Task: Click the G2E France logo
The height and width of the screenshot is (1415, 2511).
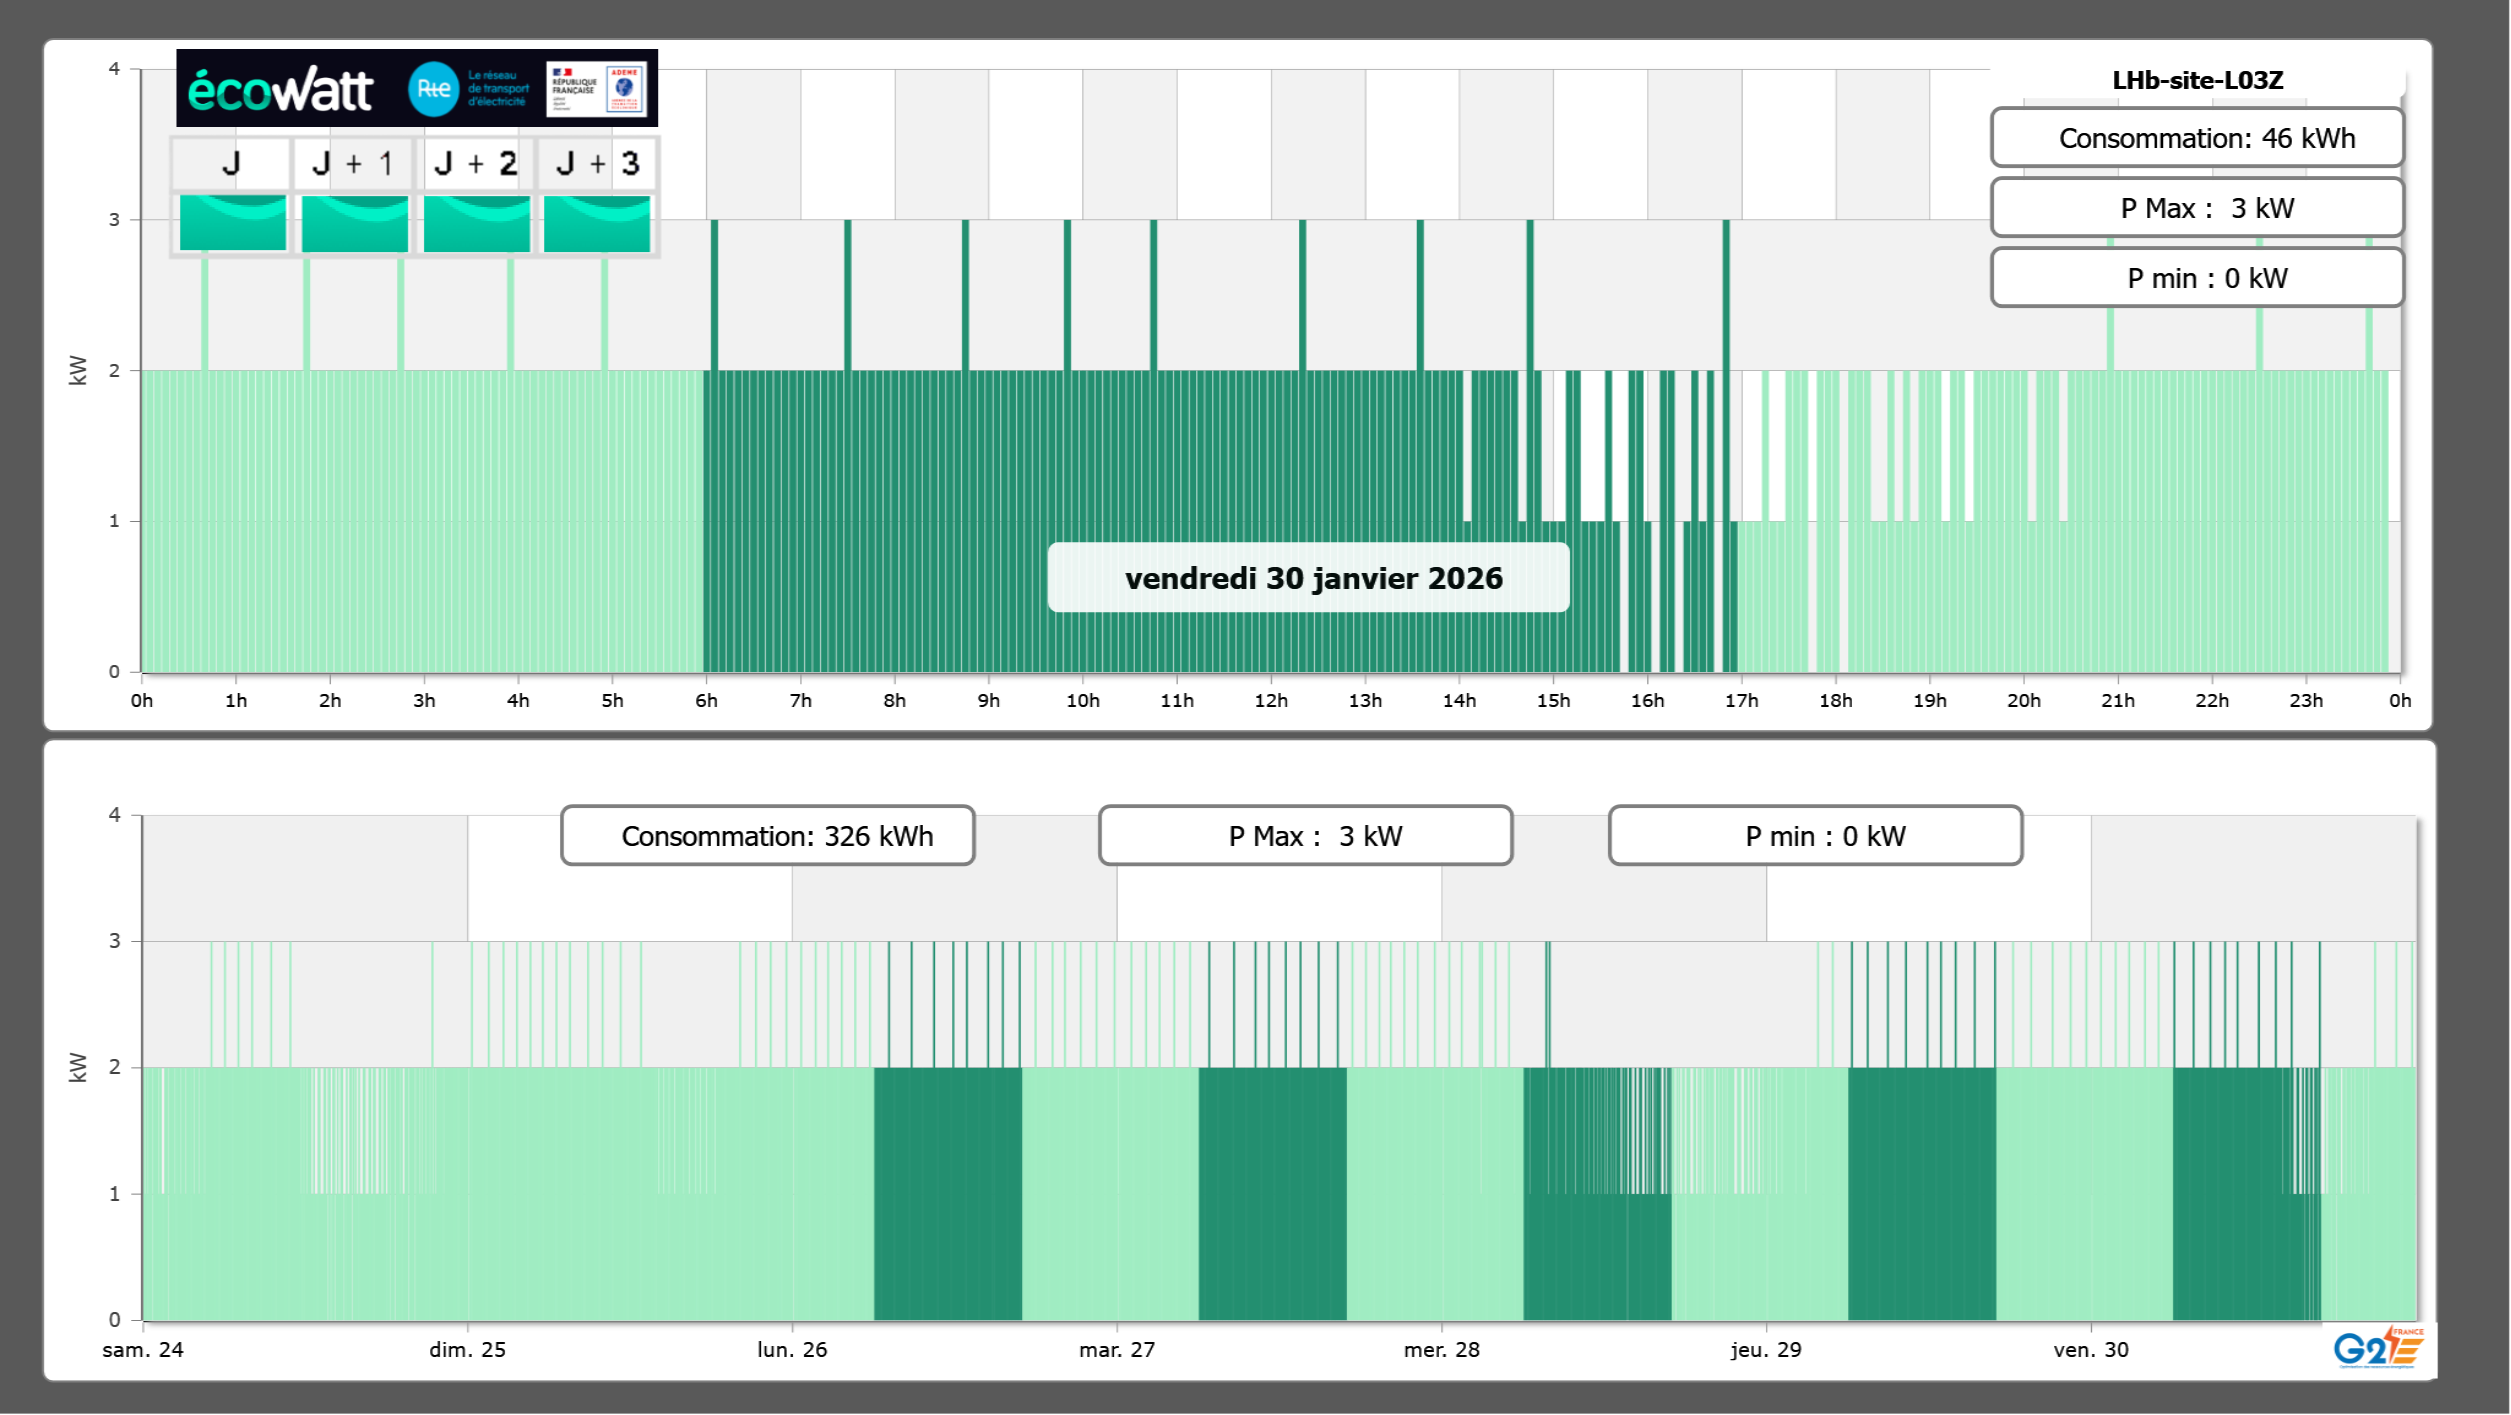Action: point(2377,1347)
